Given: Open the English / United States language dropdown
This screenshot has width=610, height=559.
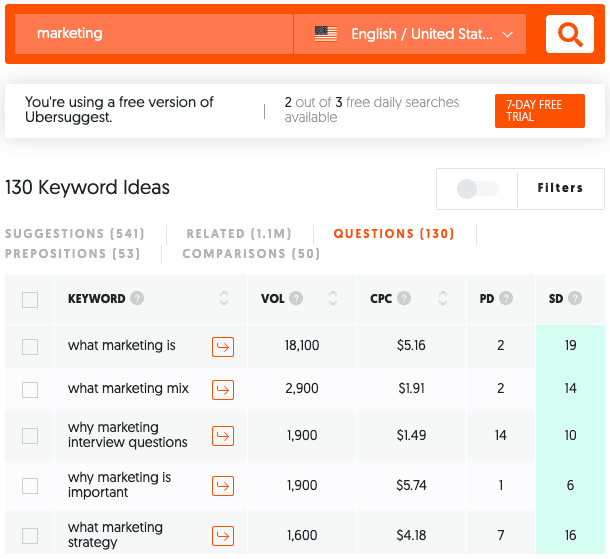Looking at the screenshot, I should tap(410, 34).
